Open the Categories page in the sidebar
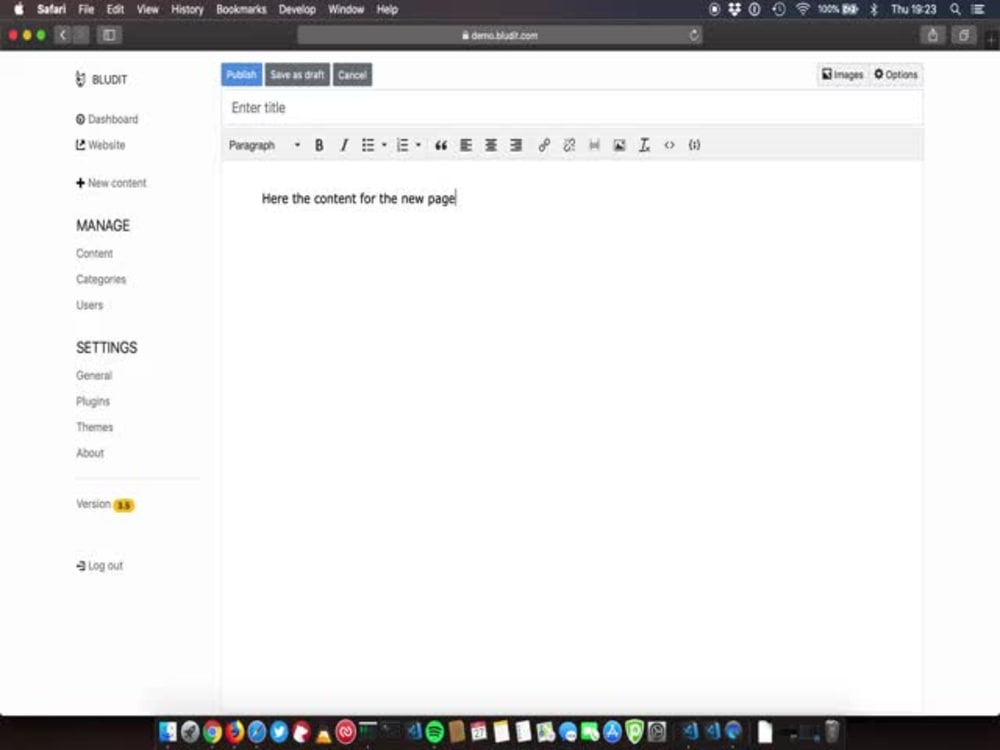This screenshot has width=1000, height=750. point(100,279)
